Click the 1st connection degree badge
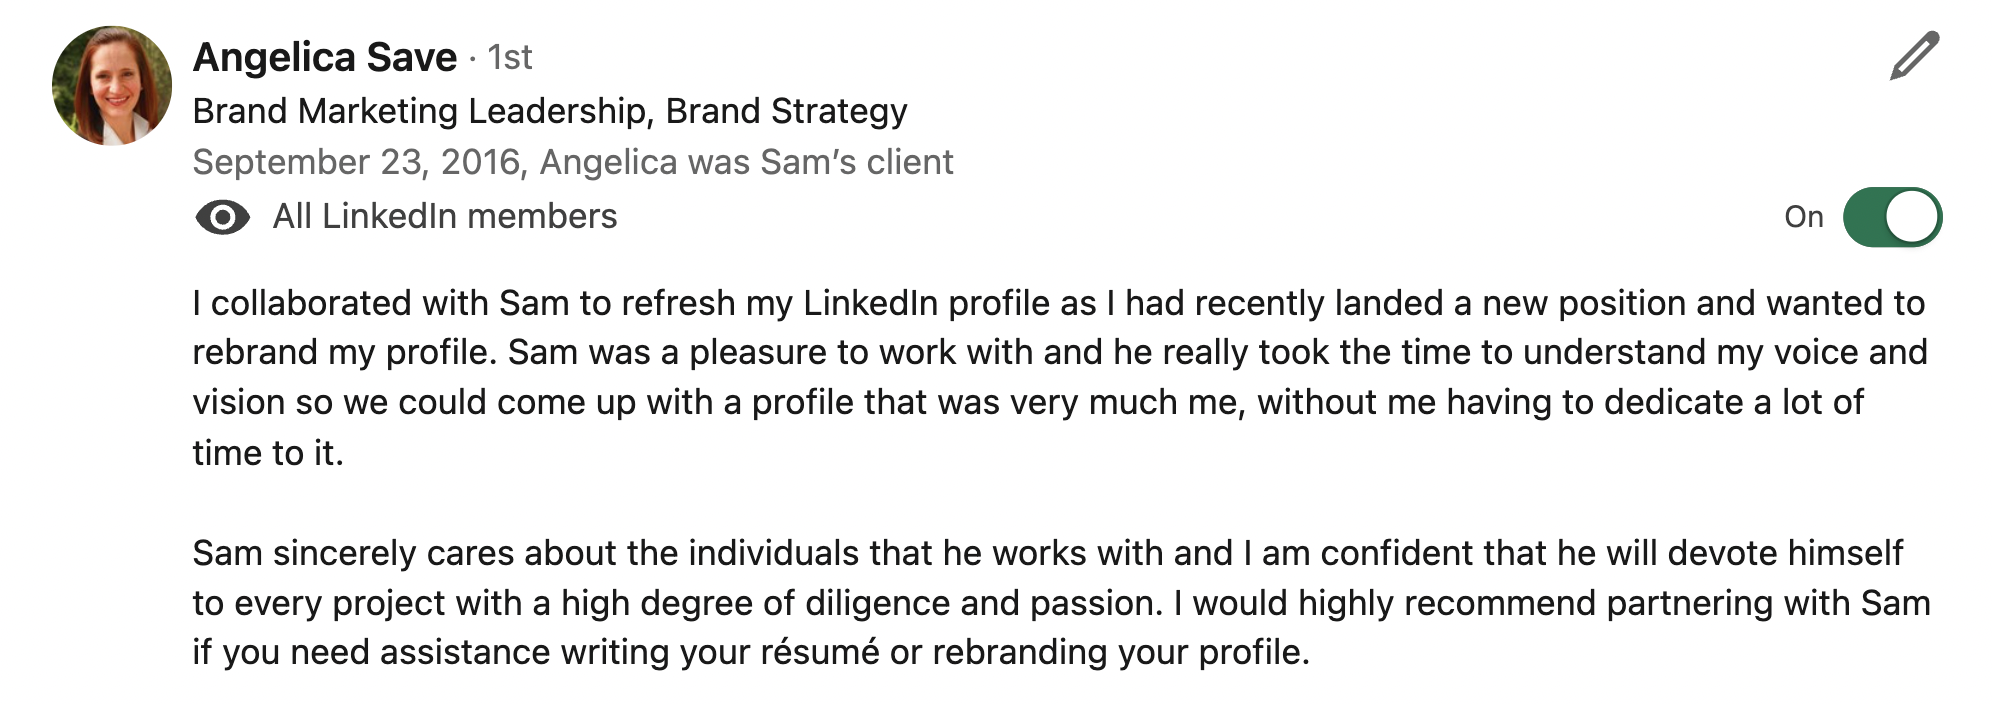Screen dimensions: 1992x704 coord(509,57)
